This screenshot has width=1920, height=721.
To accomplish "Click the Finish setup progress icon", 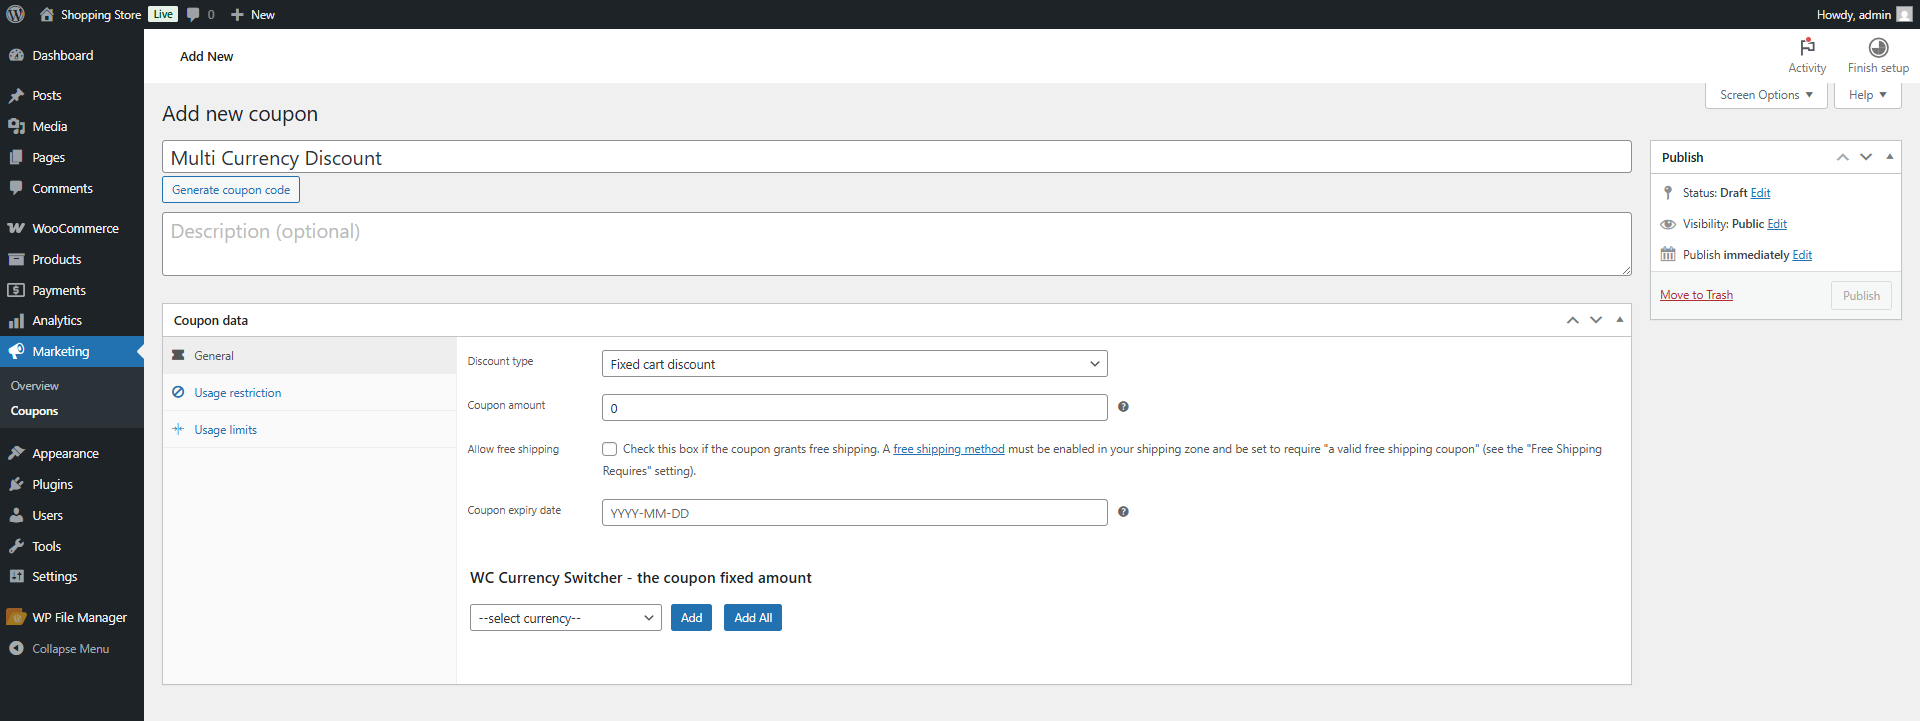I will [1878, 47].
